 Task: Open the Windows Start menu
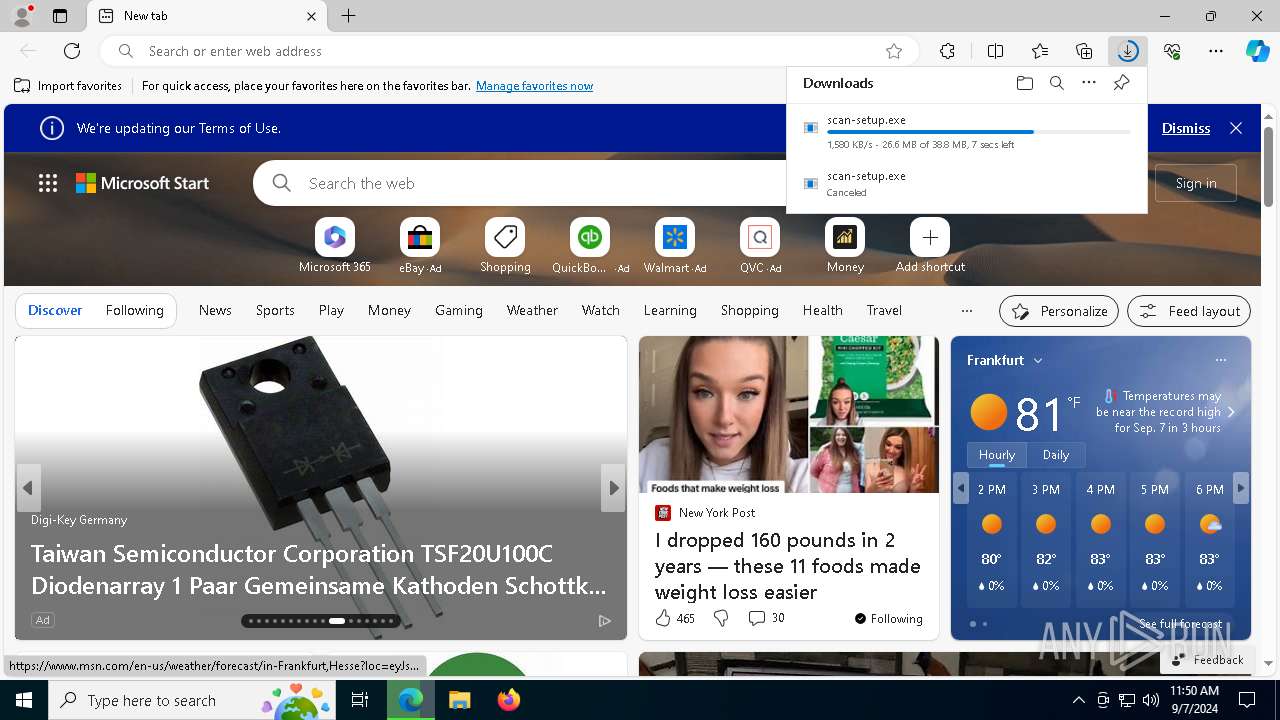coord(24,700)
